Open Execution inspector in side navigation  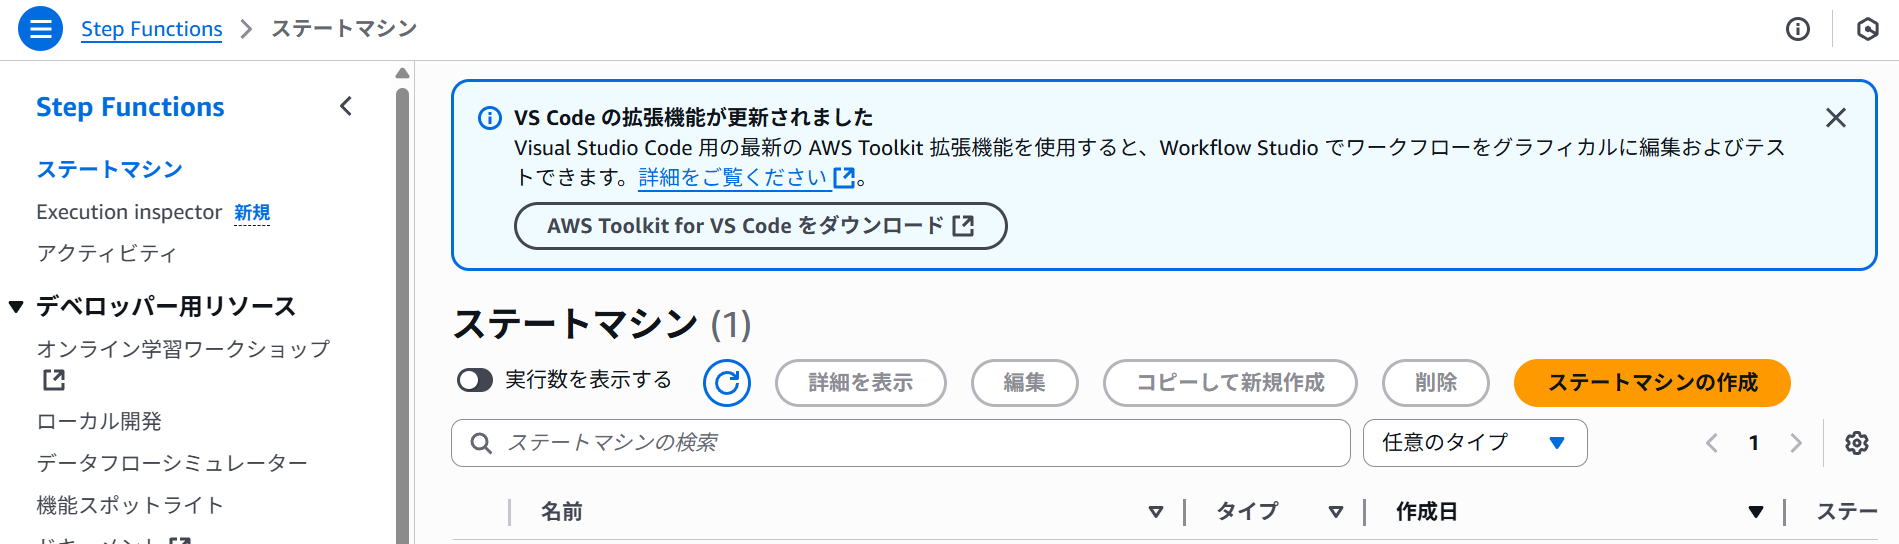tap(129, 212)
